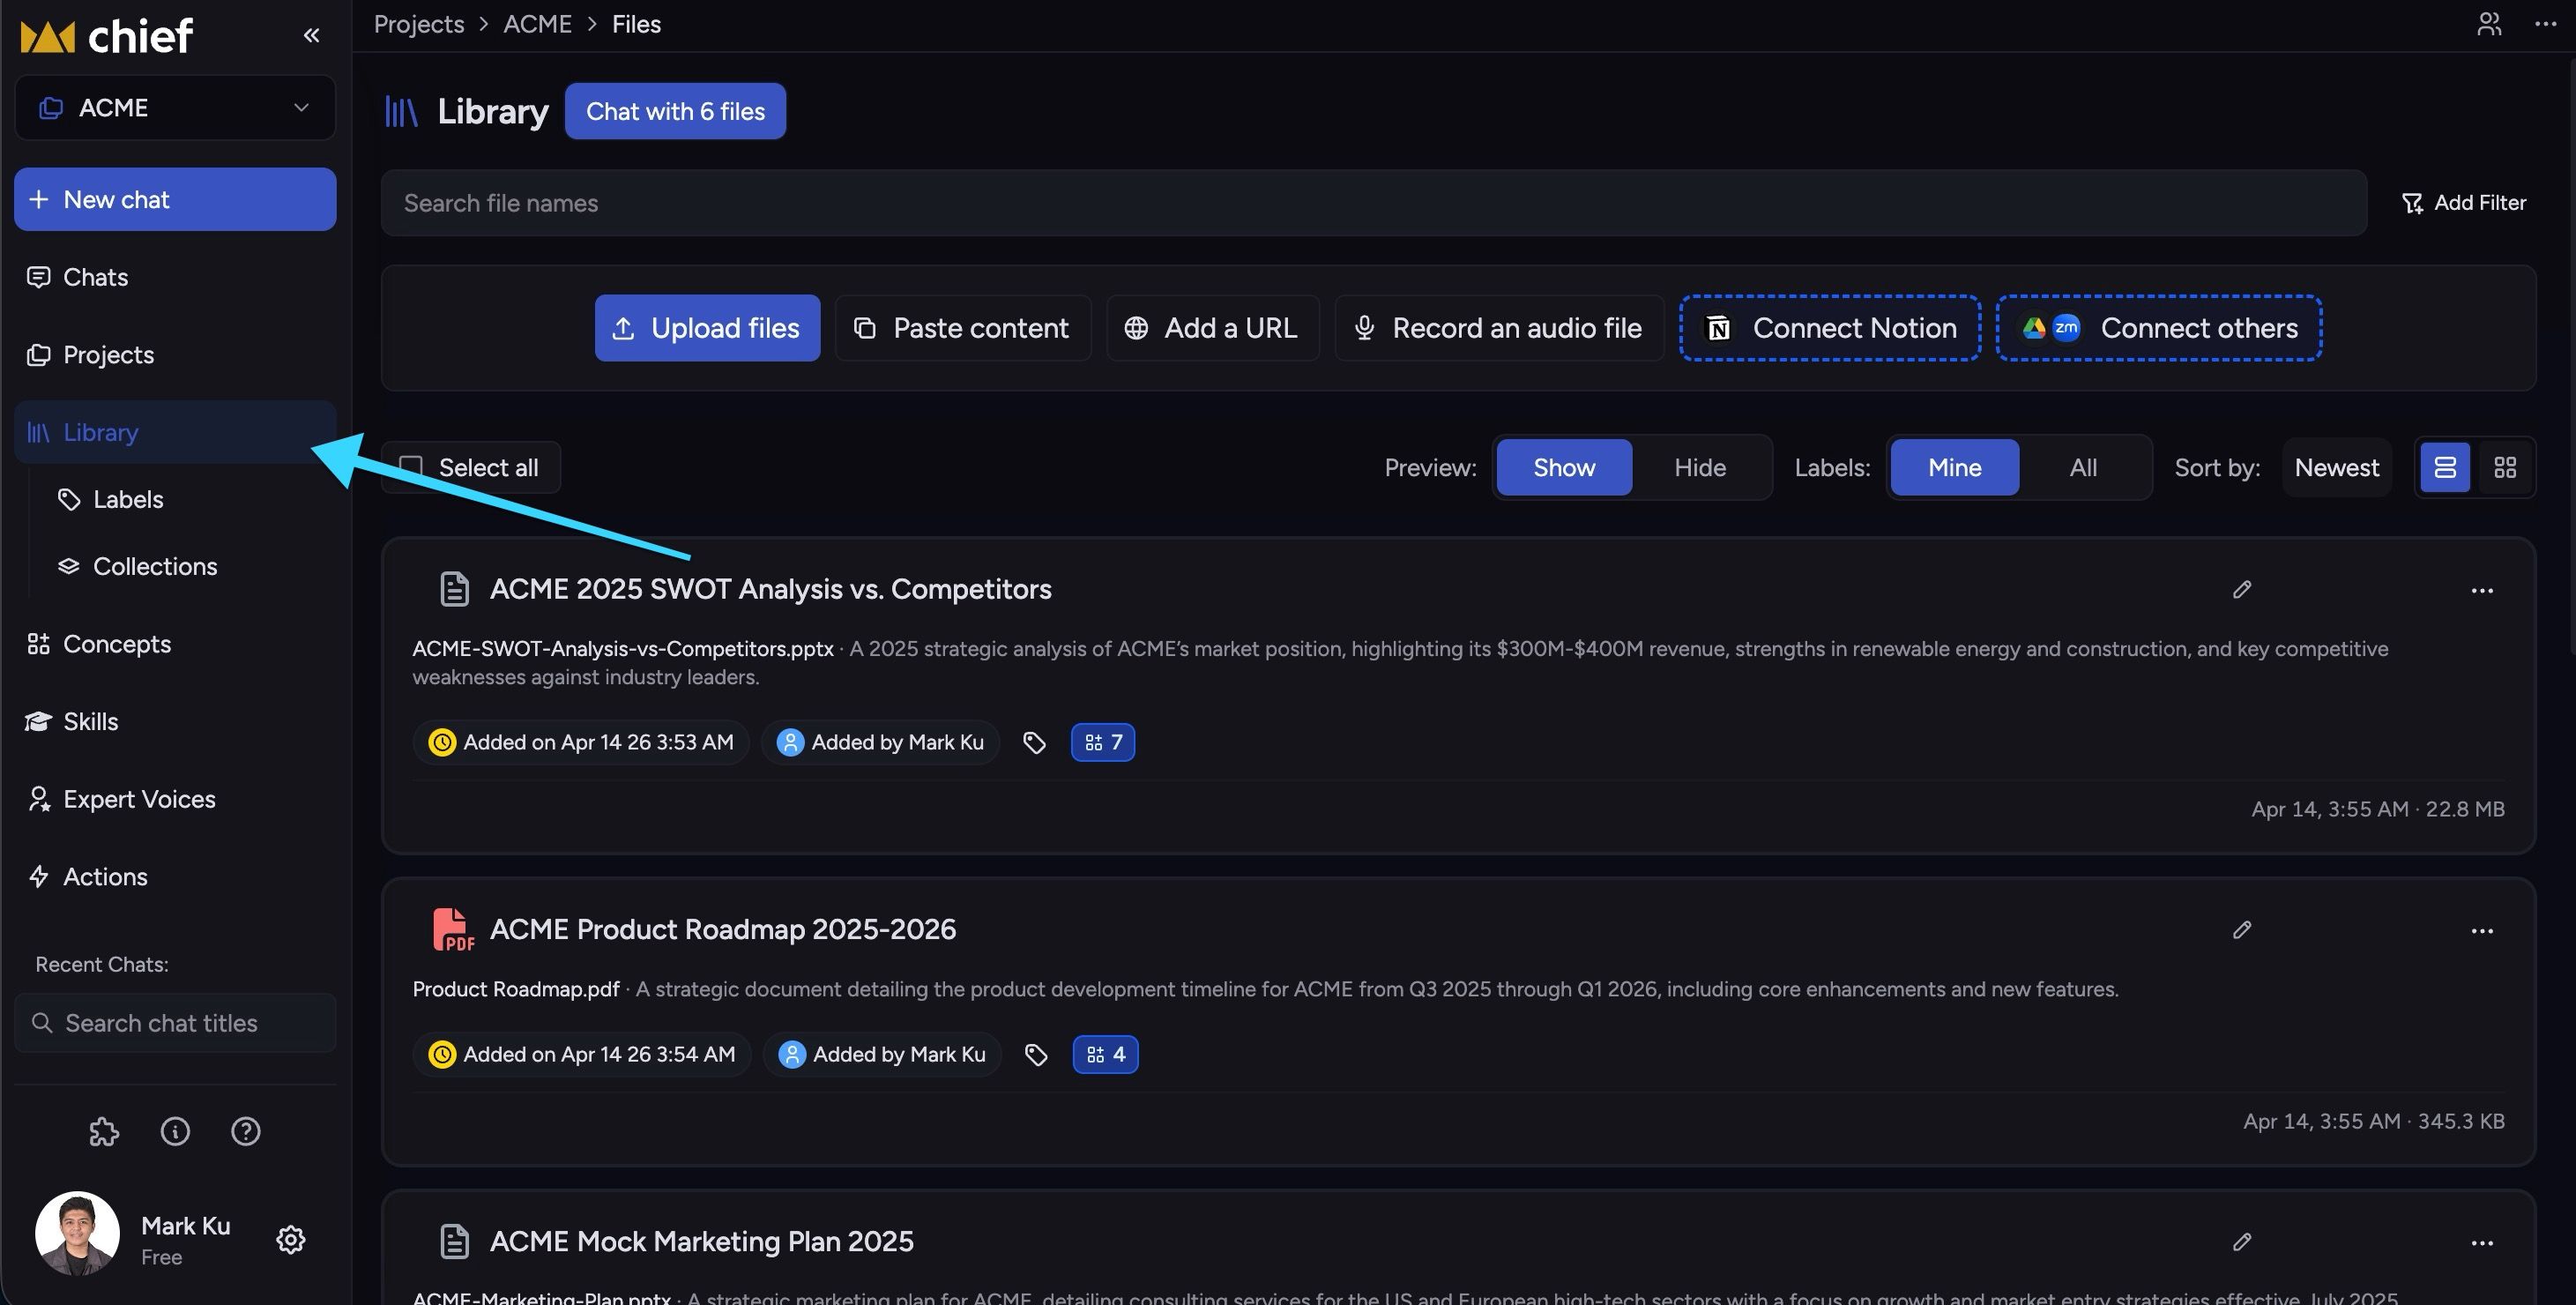This screenshot has height=1305, width=2576.
Task: Click the SWOT Analysis document file icon
Action: point(454,589)
